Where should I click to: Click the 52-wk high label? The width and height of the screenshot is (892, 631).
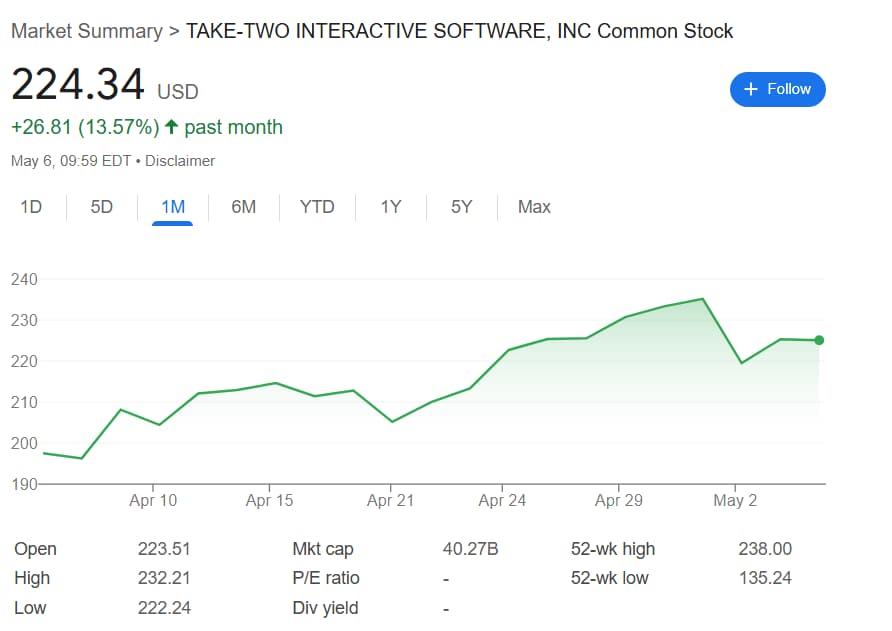tap(613, 550)
